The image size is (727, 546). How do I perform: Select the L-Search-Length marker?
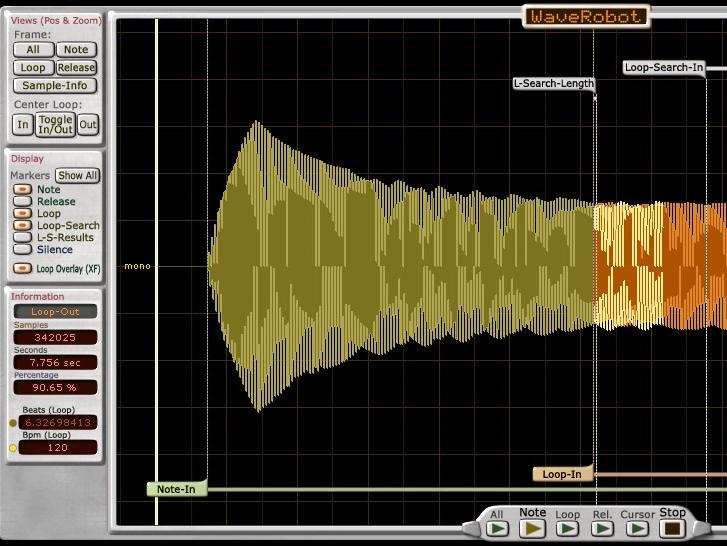point(554,83)
